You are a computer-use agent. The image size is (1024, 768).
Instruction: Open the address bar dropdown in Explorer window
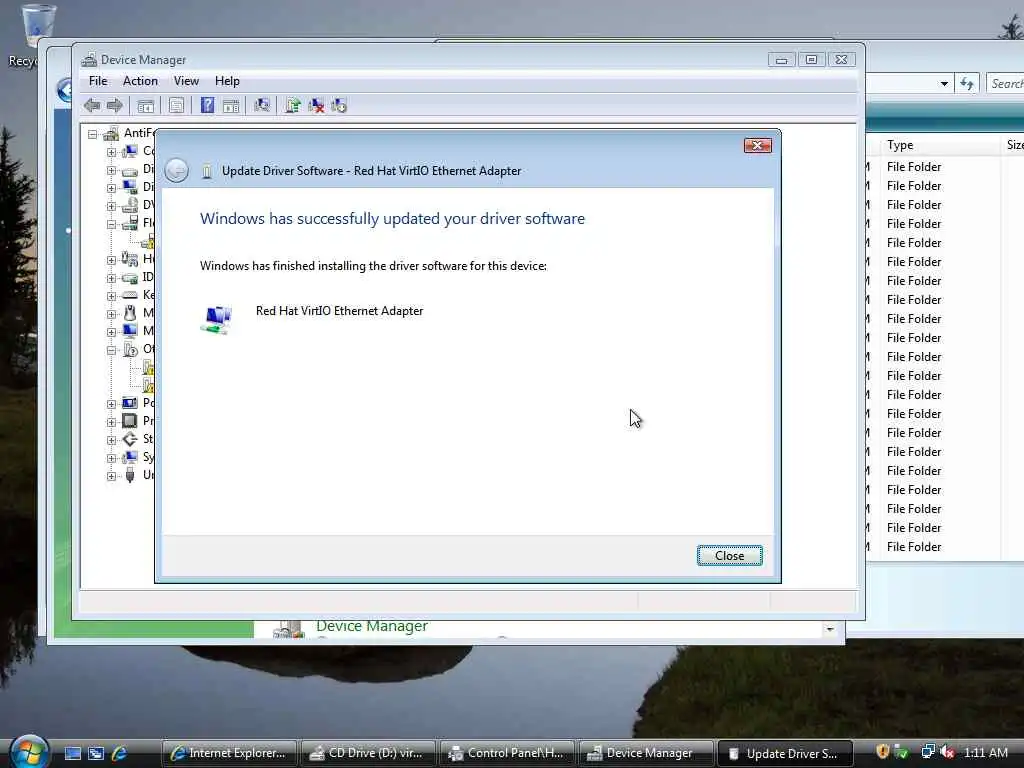(944, 84)
